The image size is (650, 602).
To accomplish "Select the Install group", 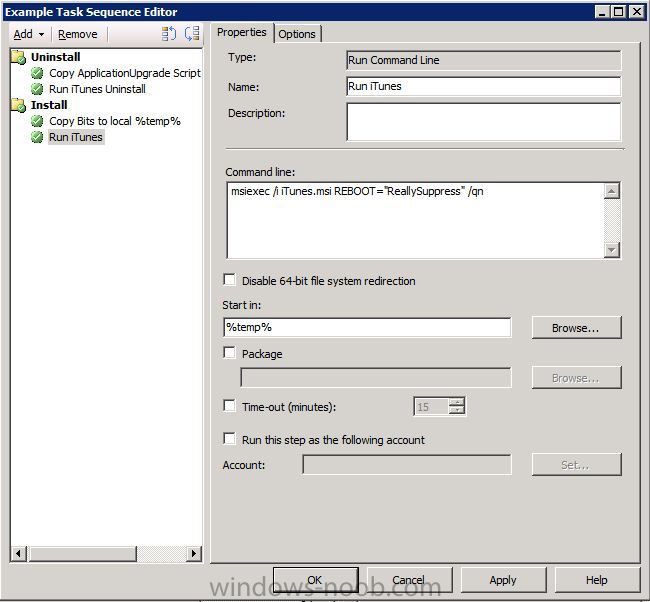I will pyautogui.click(x=49, y=105).
